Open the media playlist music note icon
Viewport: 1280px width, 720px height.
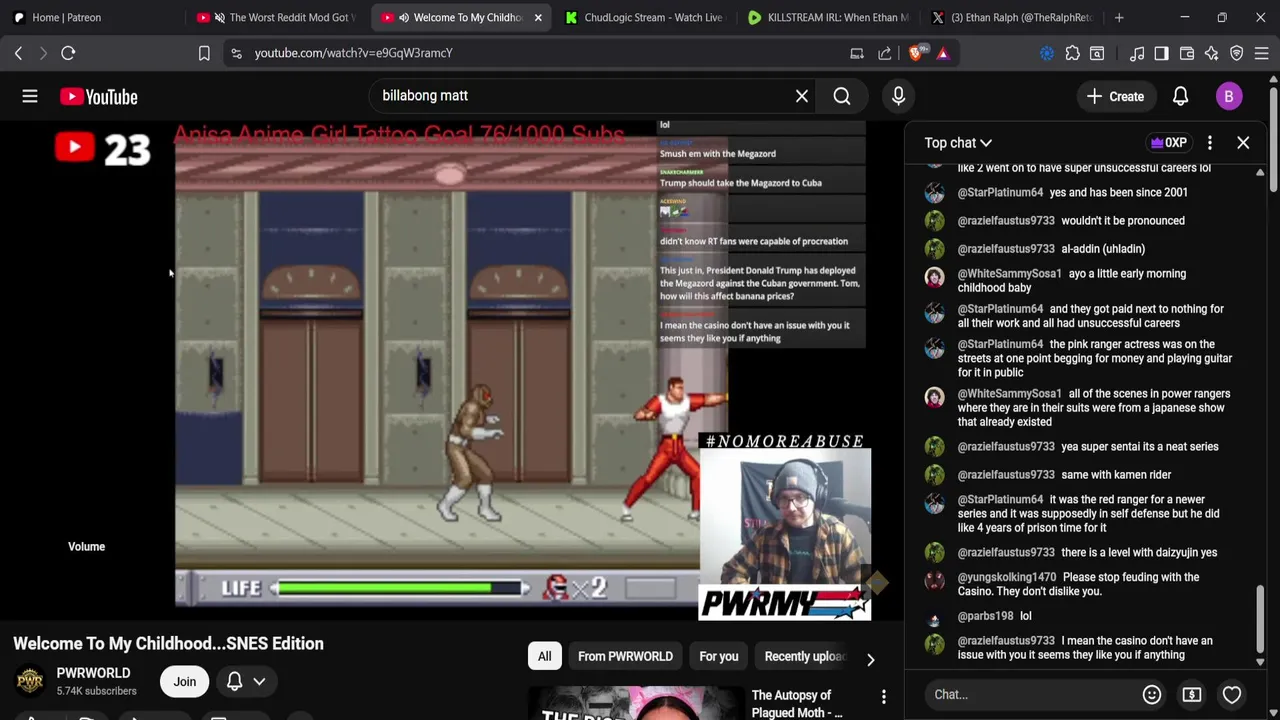click(1137, 53)
